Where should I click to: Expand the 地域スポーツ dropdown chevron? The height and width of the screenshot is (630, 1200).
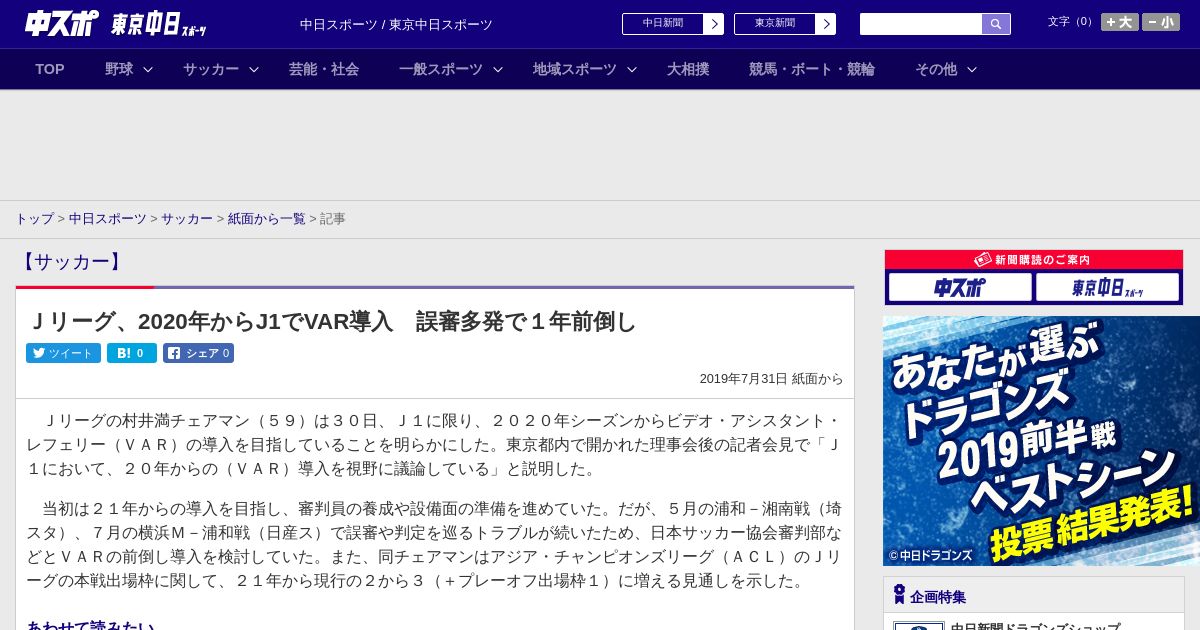(632, 69)
